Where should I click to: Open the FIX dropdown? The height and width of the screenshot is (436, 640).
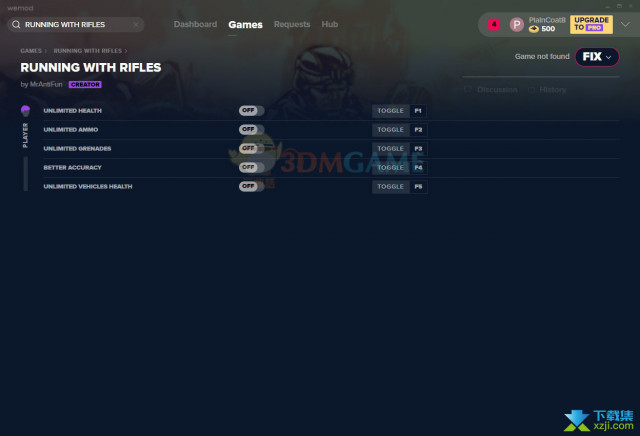click(597, 57)
